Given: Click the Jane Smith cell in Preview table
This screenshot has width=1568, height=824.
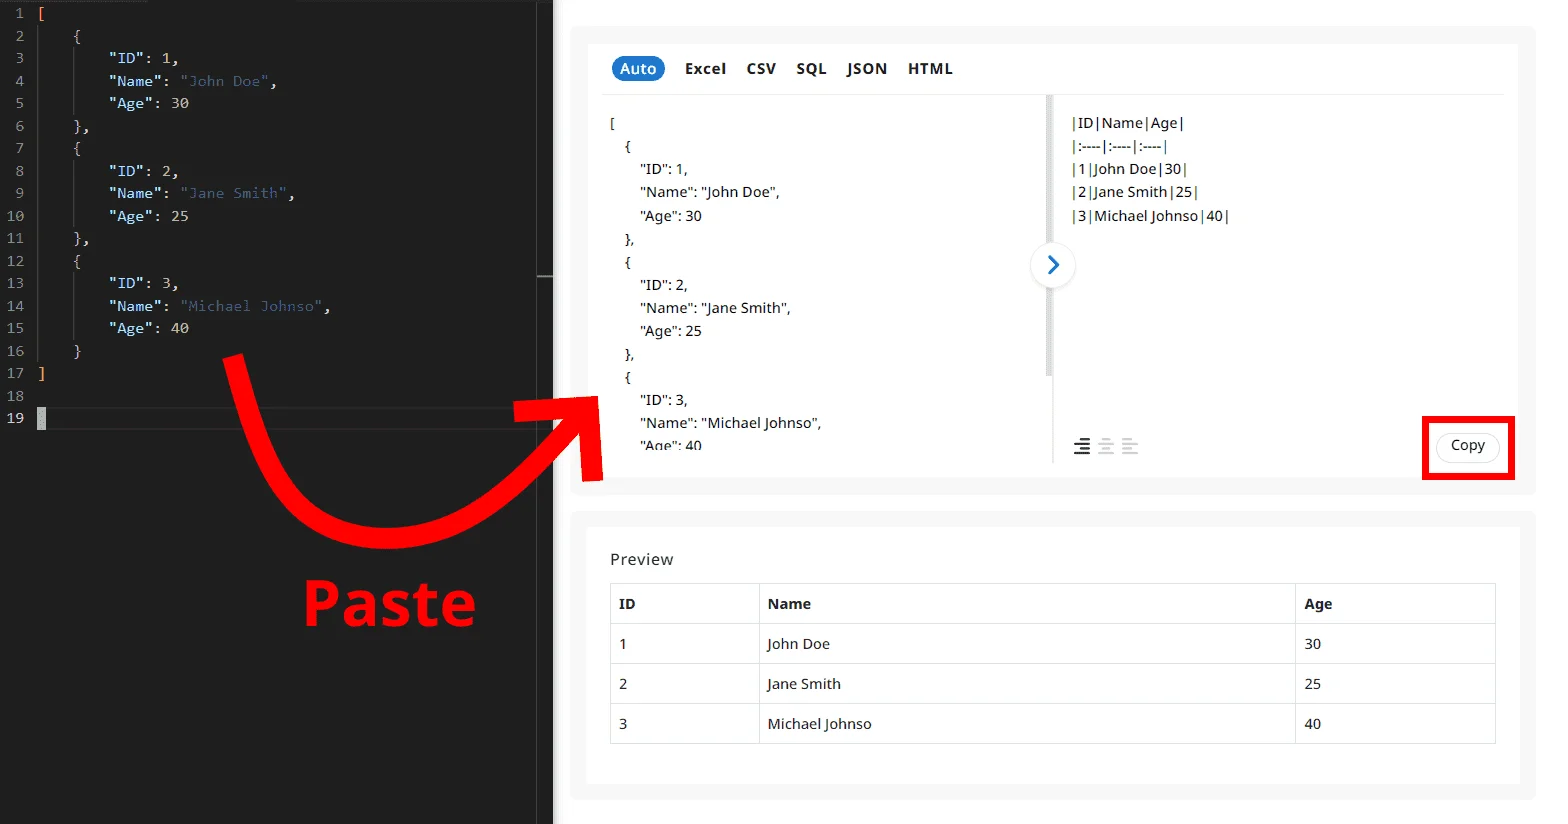Looking at the screenshot, I should [1027, 684].
